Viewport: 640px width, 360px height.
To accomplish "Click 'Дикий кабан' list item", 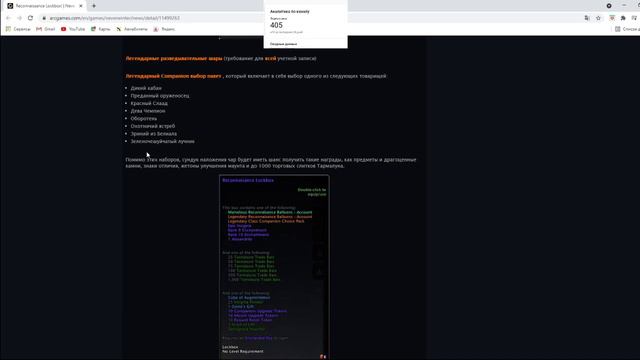I will point(146,88).
